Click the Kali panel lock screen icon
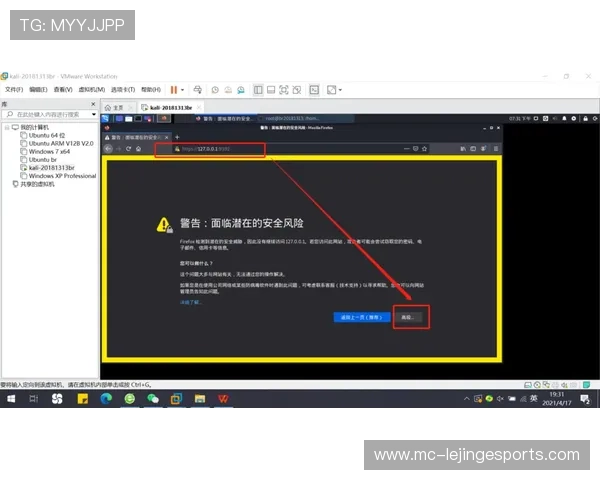Image resolution: width=600 pixels, height=480 pixels. (585, 119)
